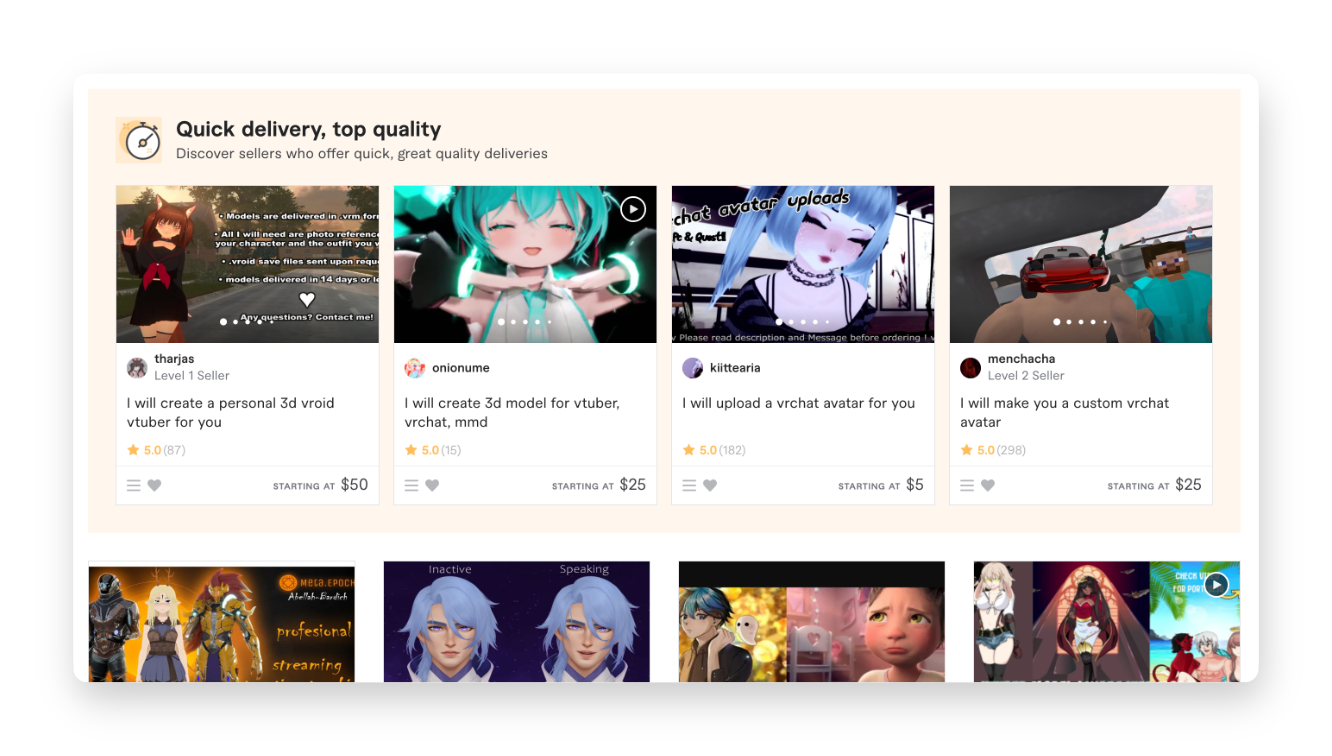Open 'I will upload a vrchat avatar' title

pos(799,403)
